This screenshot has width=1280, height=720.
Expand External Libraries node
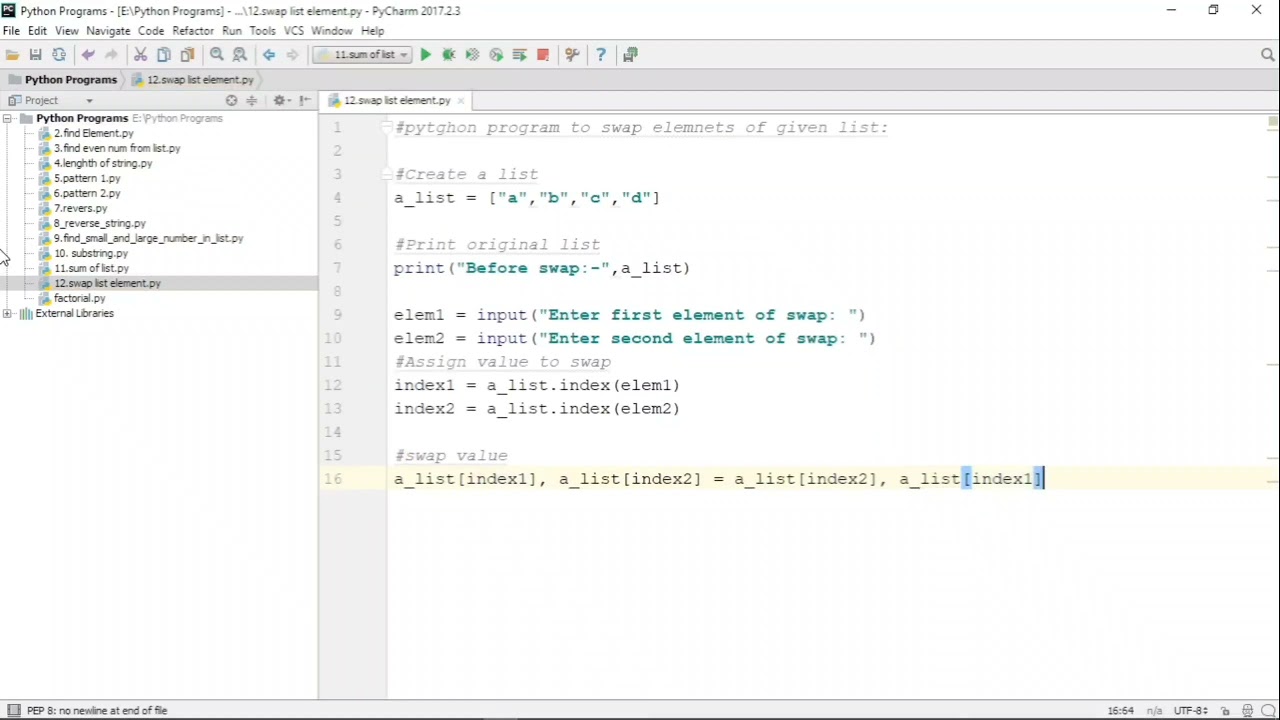click(8, 313)
